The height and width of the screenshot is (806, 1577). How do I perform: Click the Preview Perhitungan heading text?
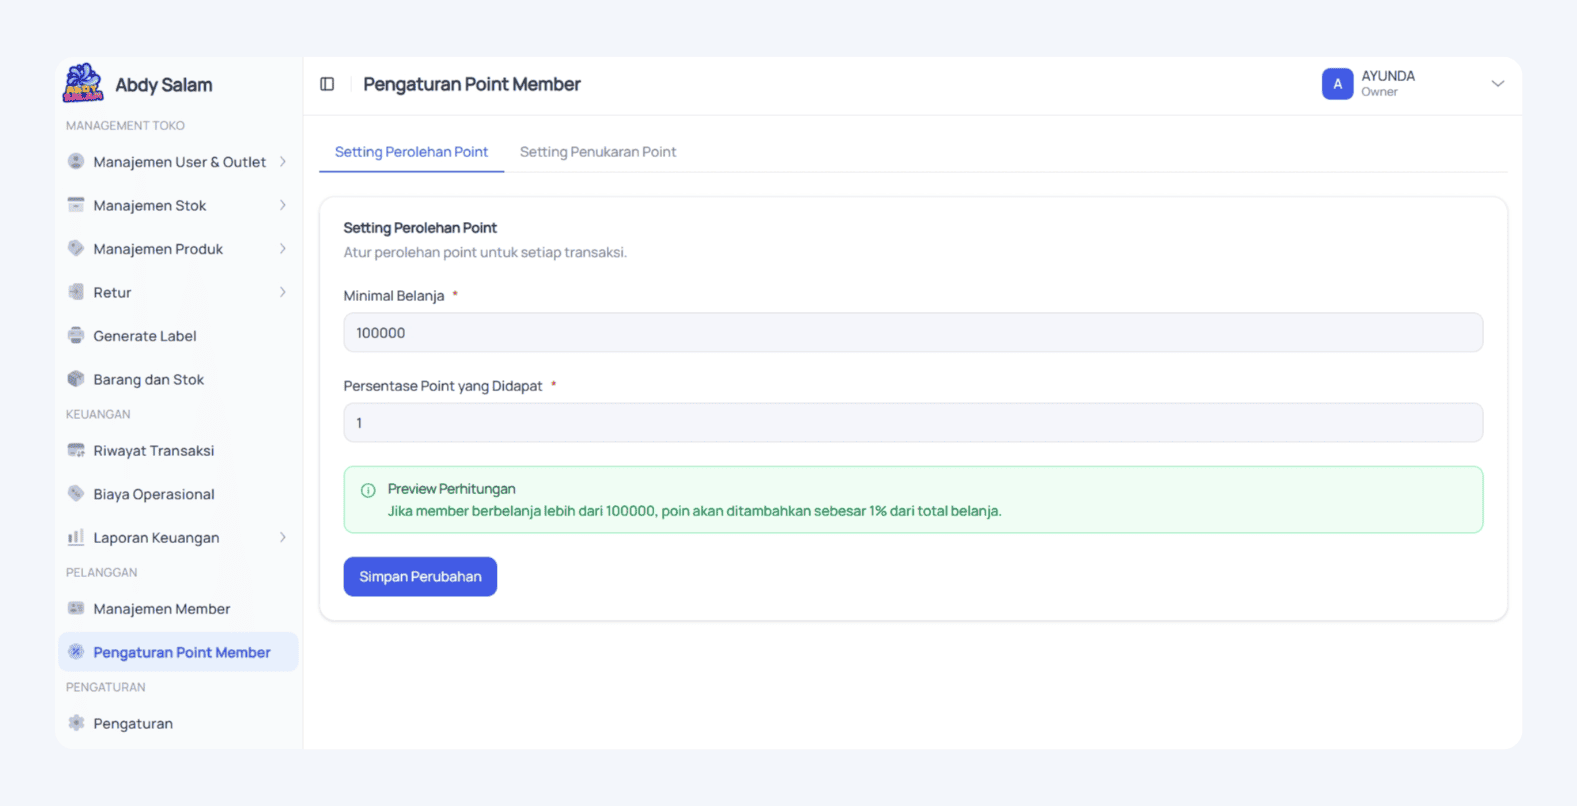point(452,489)
